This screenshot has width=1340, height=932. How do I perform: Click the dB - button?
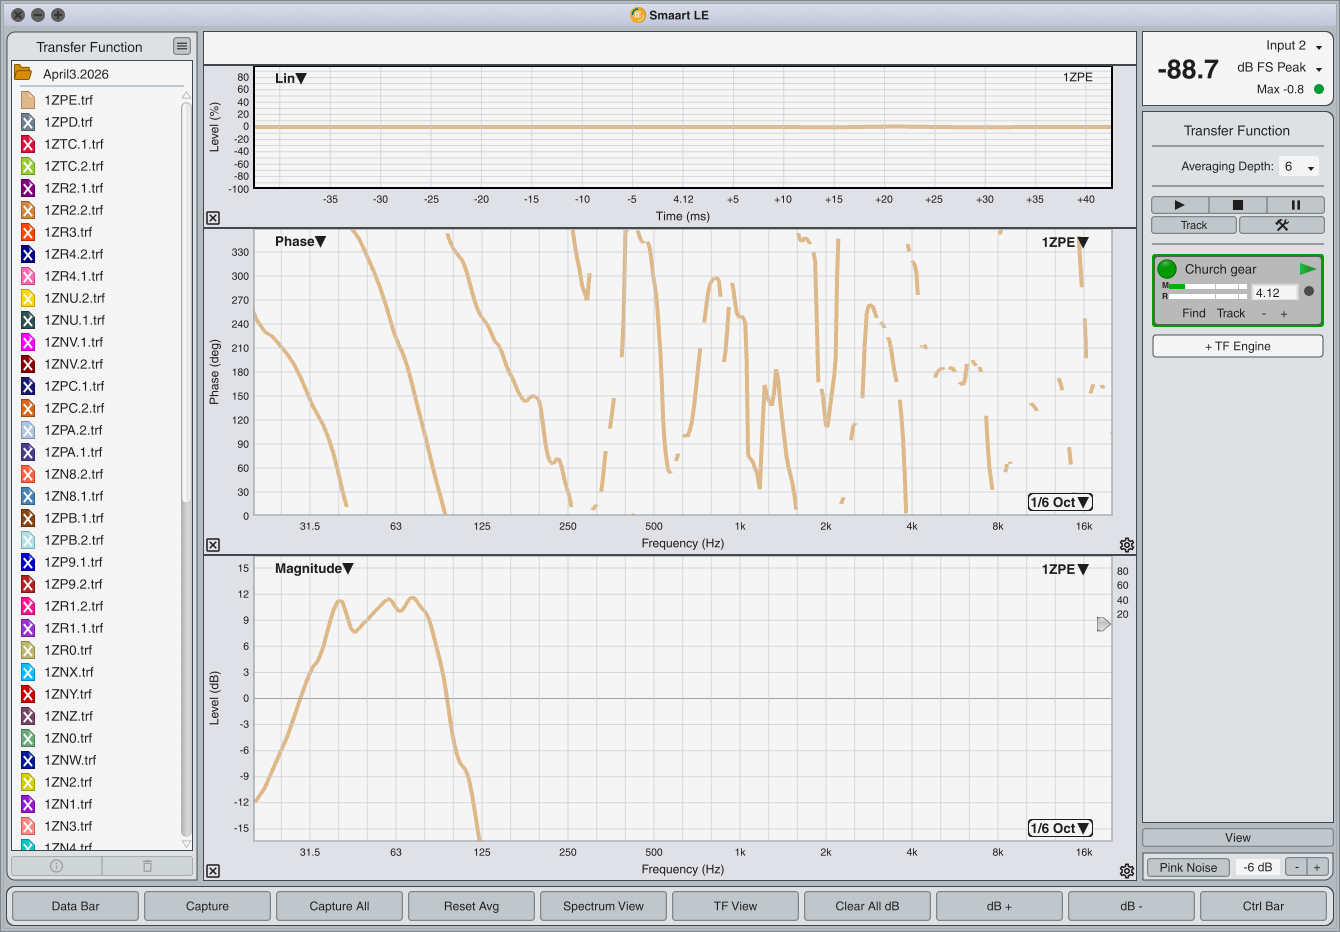click(1132, 906)
